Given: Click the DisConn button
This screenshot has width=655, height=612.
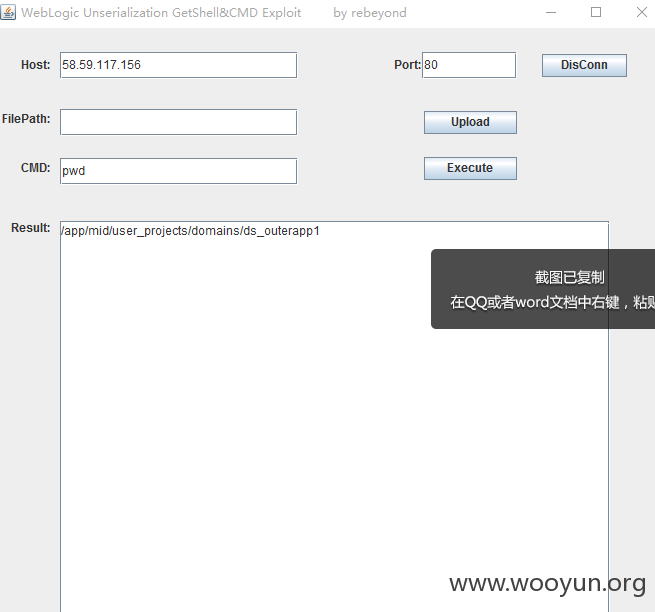Looking at the screenshot, I should point(584,65).
